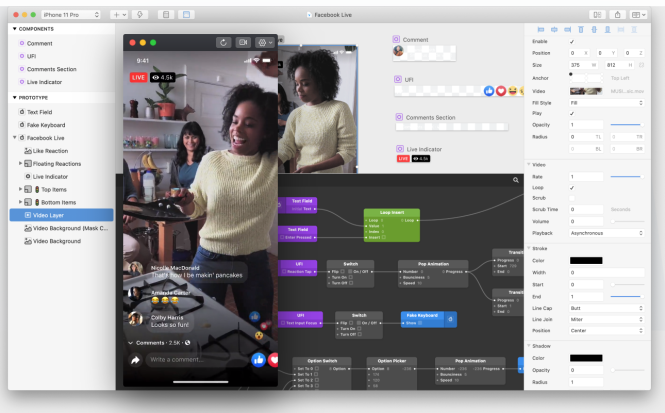Align right edges in the inspector
This screenshot has width=665, height=413.
pos(567,30)
